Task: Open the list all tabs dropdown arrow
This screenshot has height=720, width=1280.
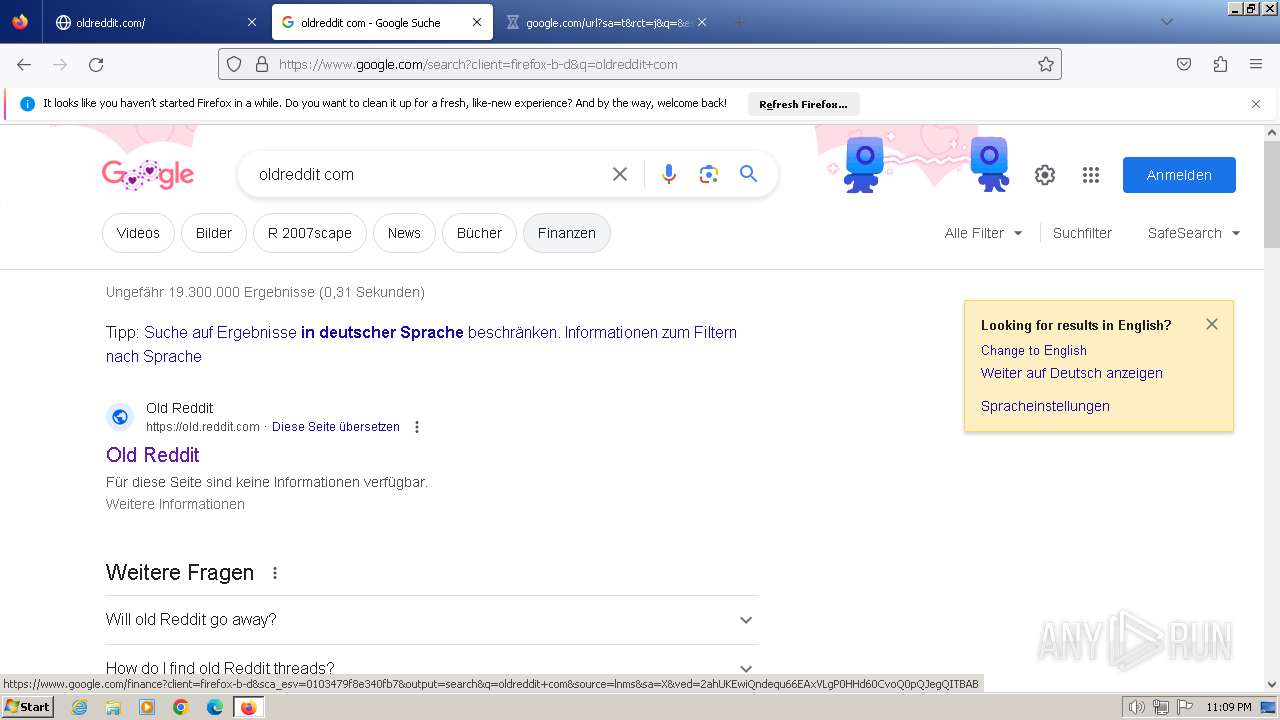Action: point(1166,22)
